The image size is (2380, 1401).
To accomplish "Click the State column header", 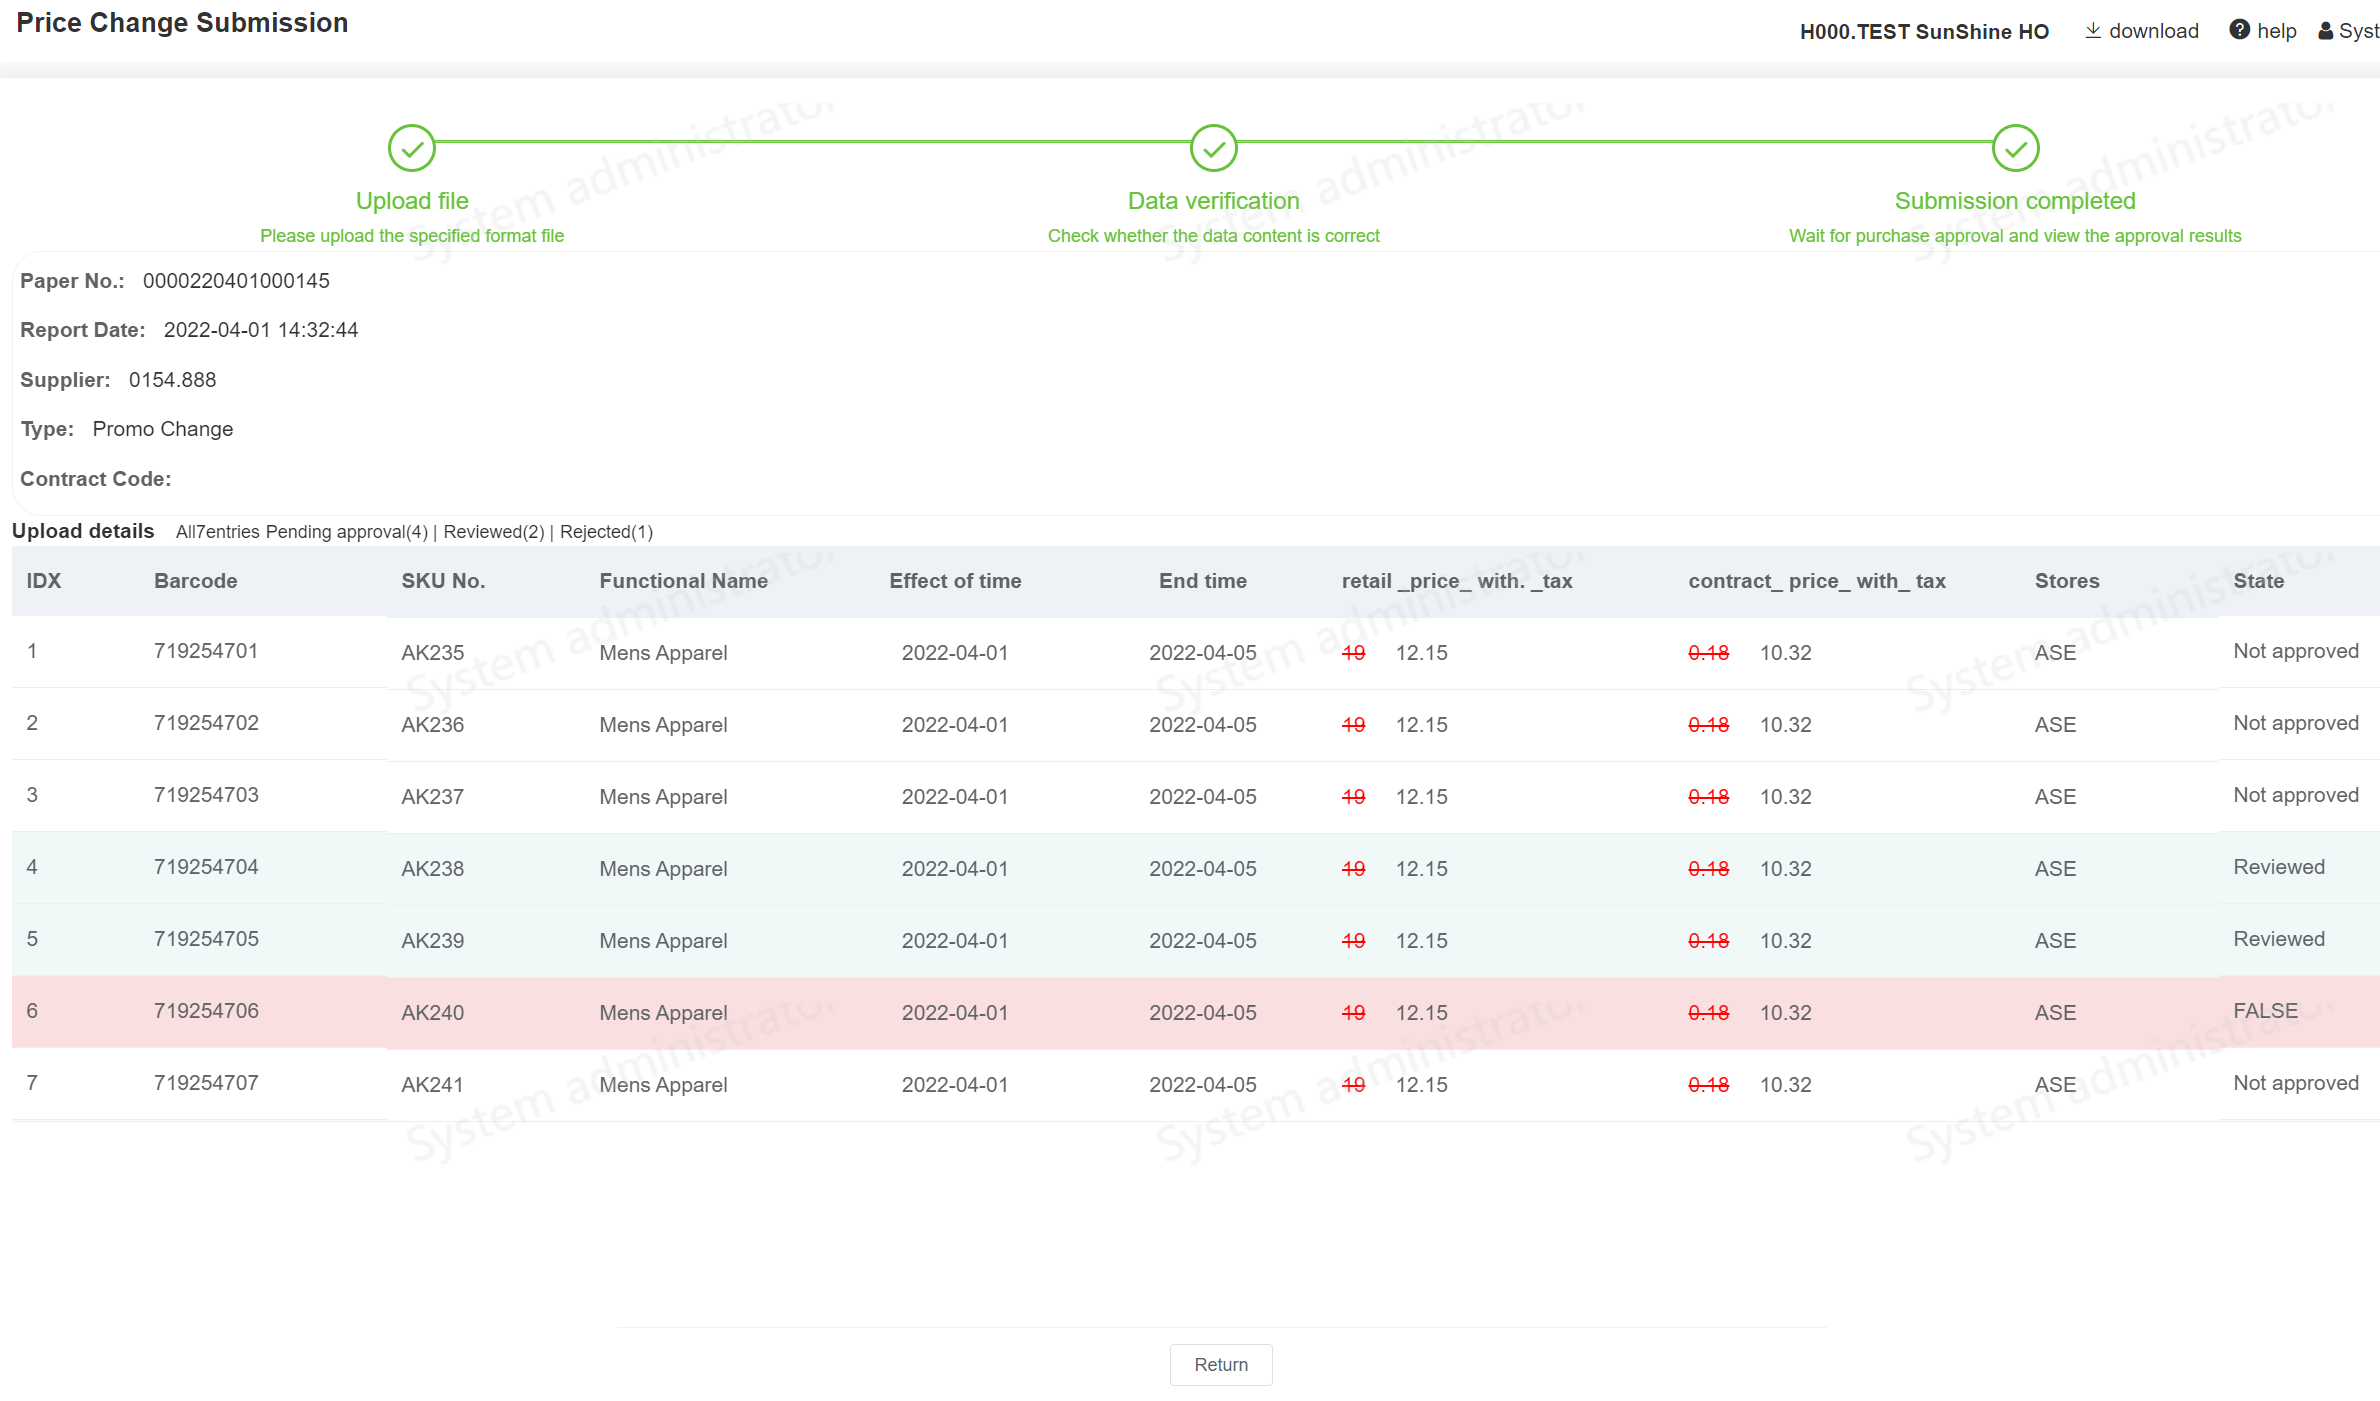I will (2258, 581).
